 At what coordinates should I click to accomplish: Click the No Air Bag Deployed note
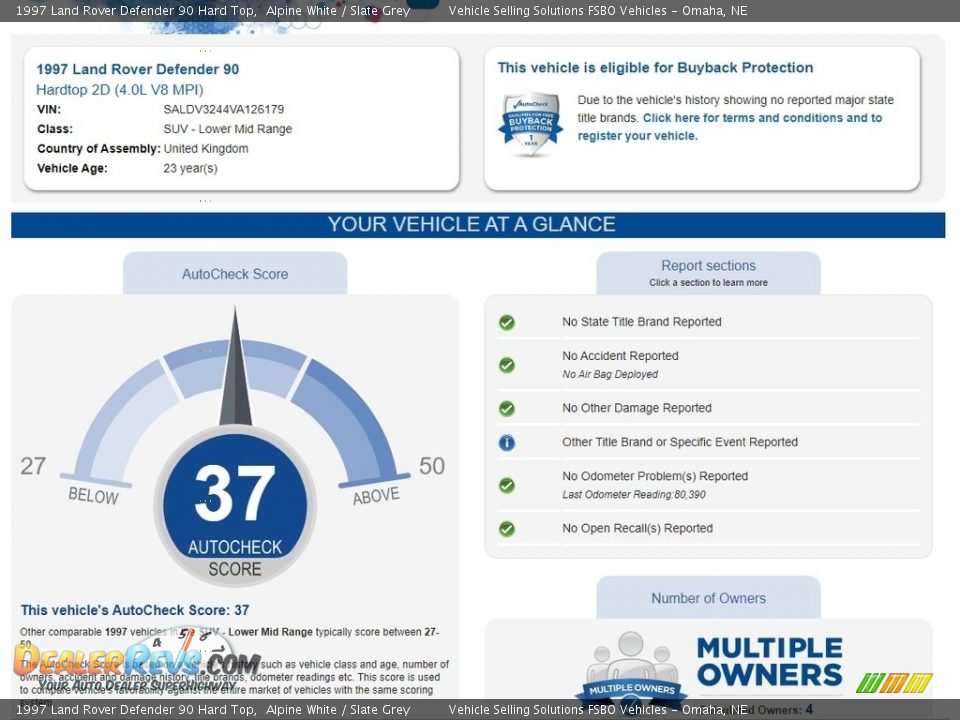[610, 374]
